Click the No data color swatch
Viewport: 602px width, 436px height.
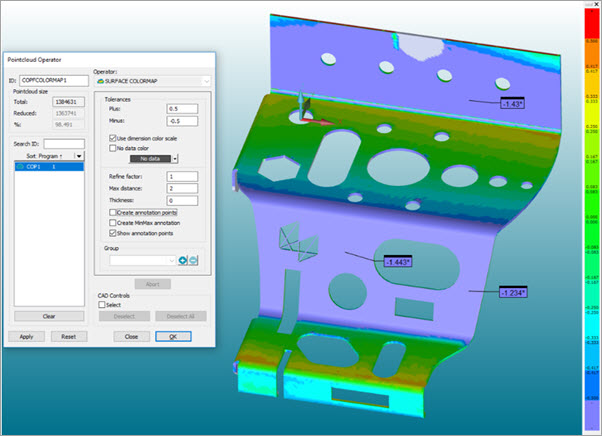(x=139, y=158)
